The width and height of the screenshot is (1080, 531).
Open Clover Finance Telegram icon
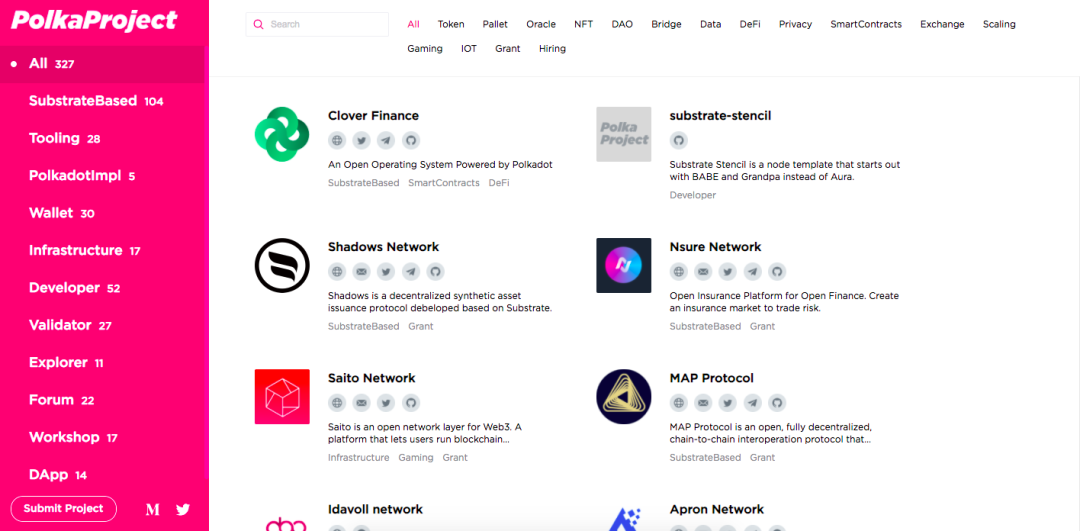pos(386,140)
